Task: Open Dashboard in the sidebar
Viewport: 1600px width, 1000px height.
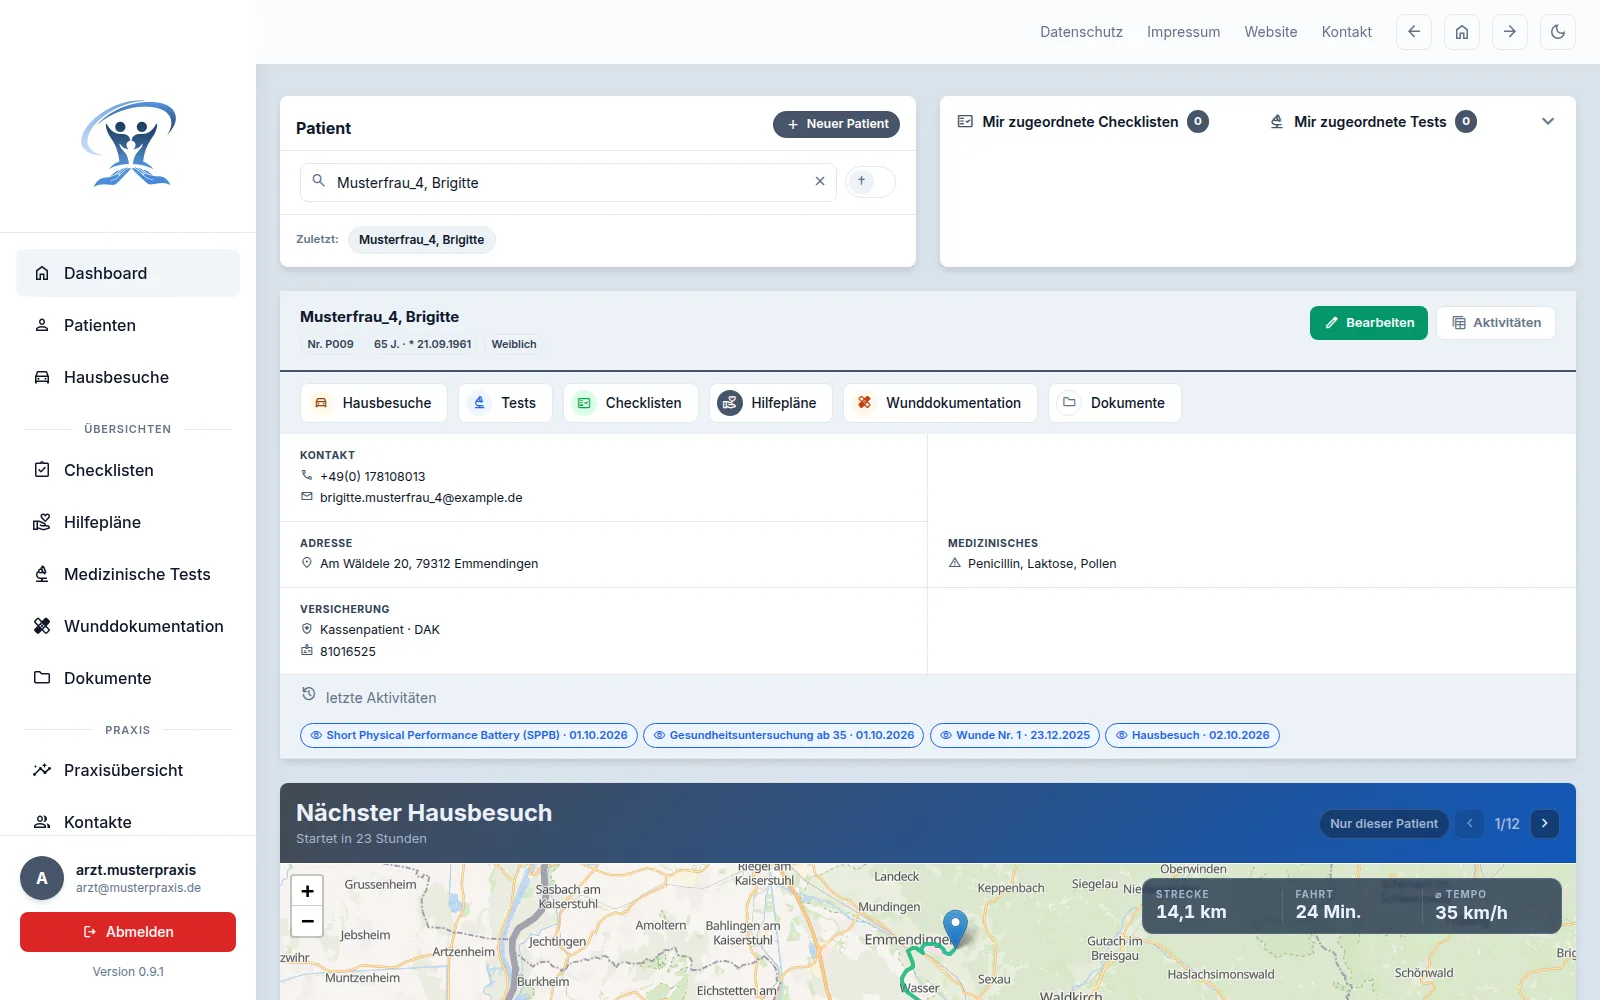Action: [128, 273]
